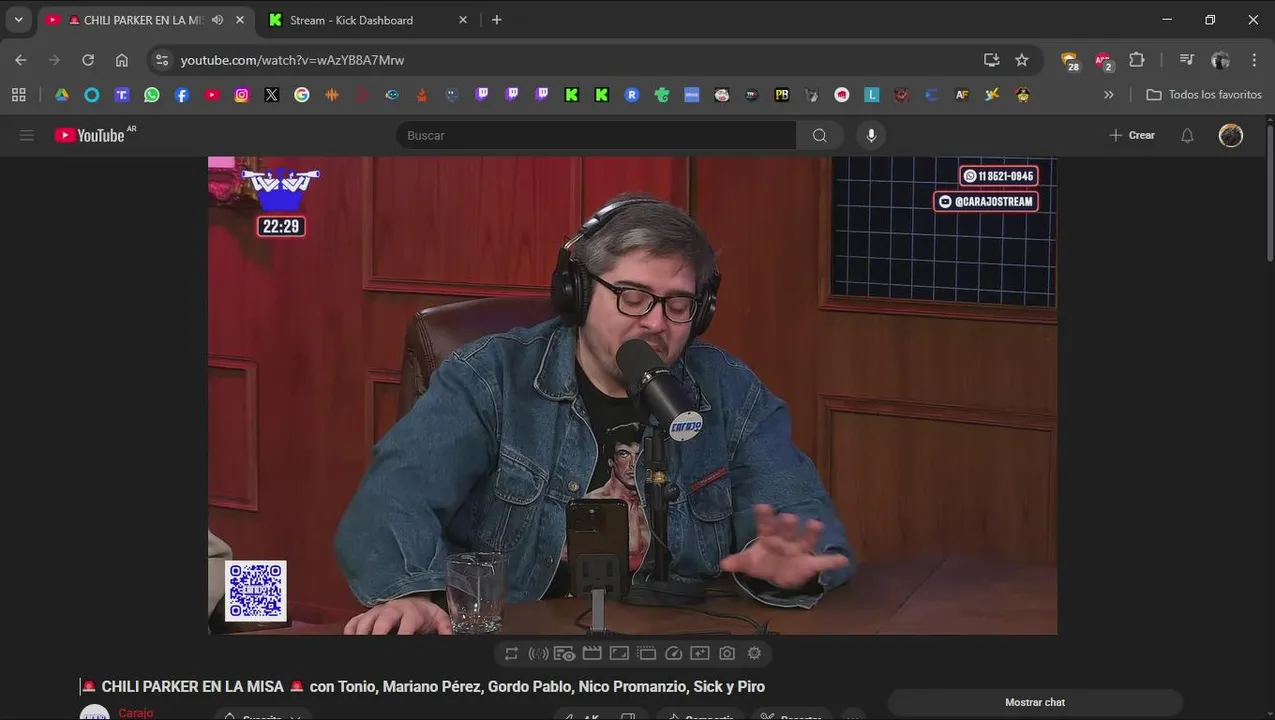The width and height of the screenshot is (1275, 720).
Task: Expand hidden bookmarks chevron
Action: 1108,95
